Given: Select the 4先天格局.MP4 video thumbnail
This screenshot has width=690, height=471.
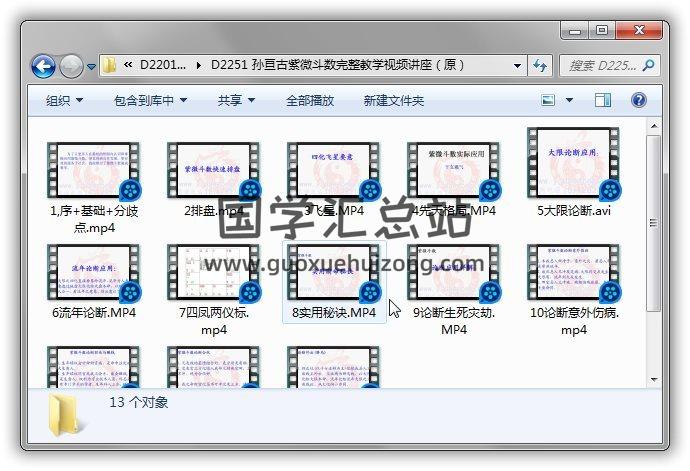Looking at the screenshot, I should coord(453,170).
